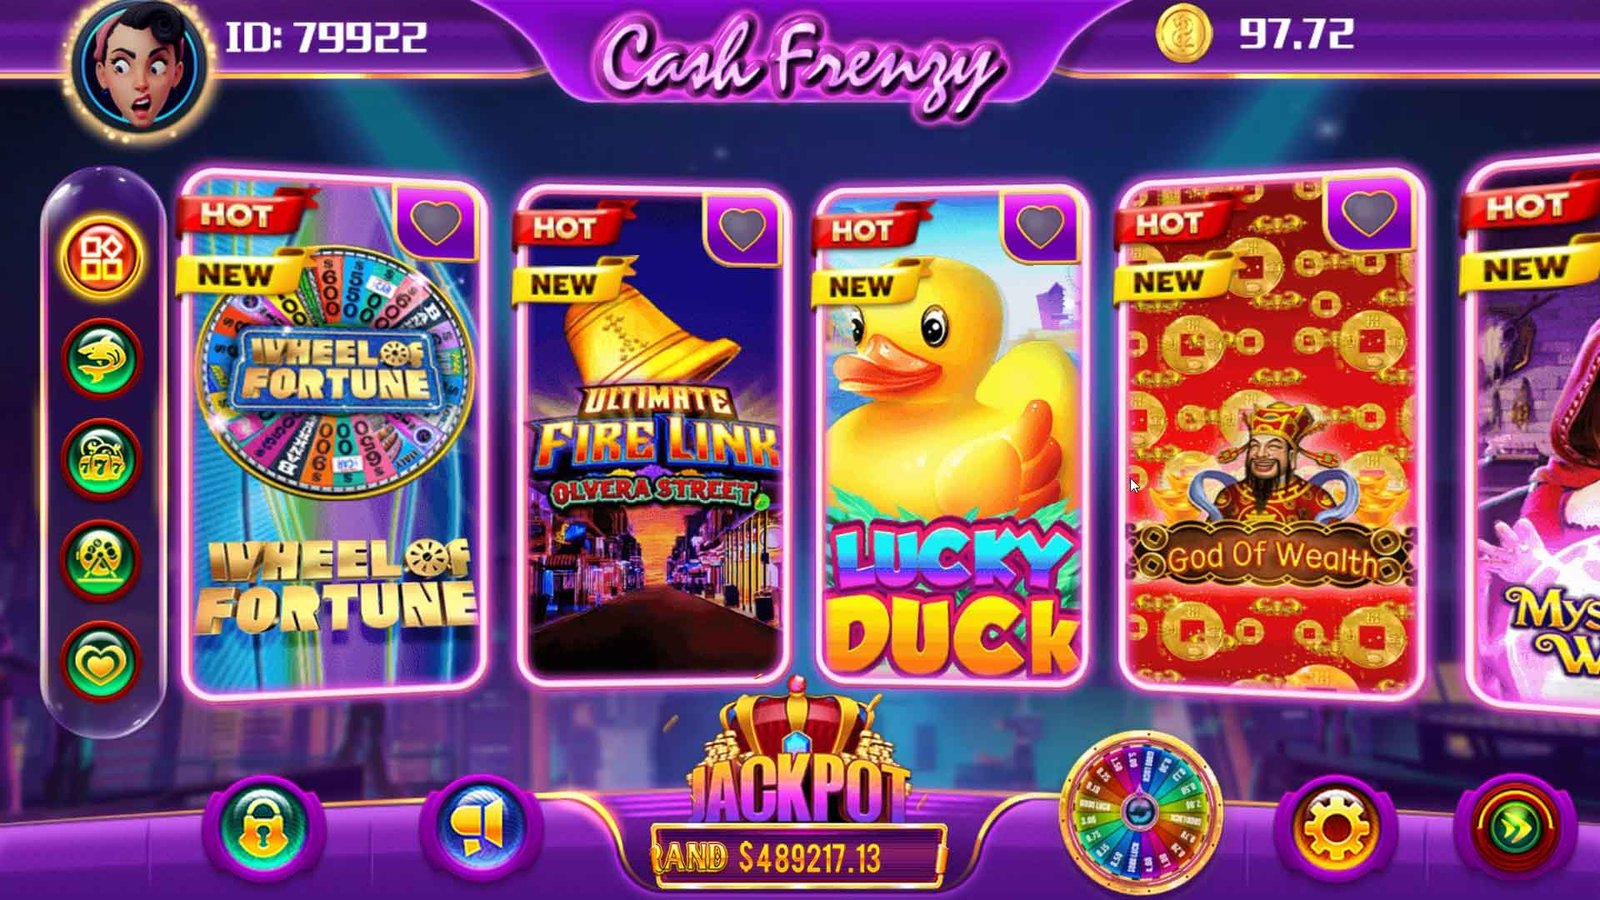Toggle favorite heart on Lucky Duck card

(1040, 228)
